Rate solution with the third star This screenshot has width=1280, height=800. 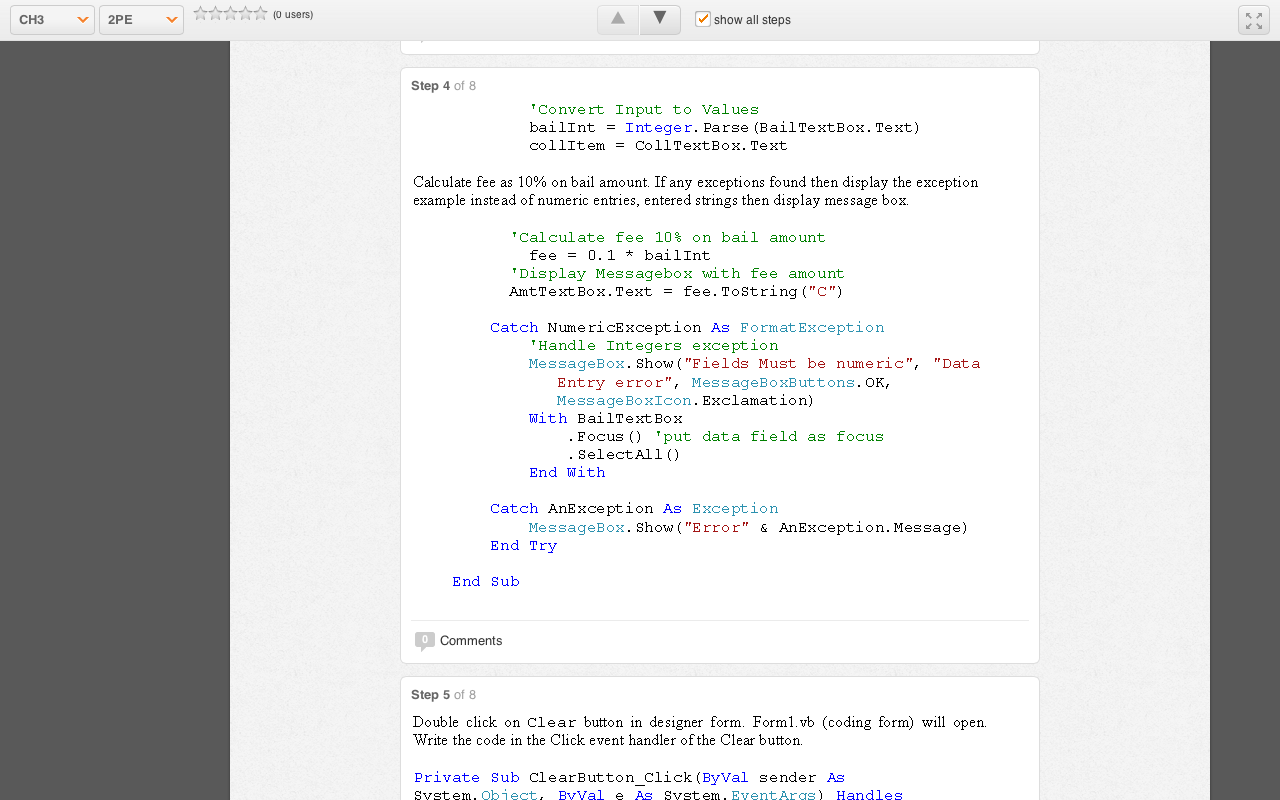(230, 13)
